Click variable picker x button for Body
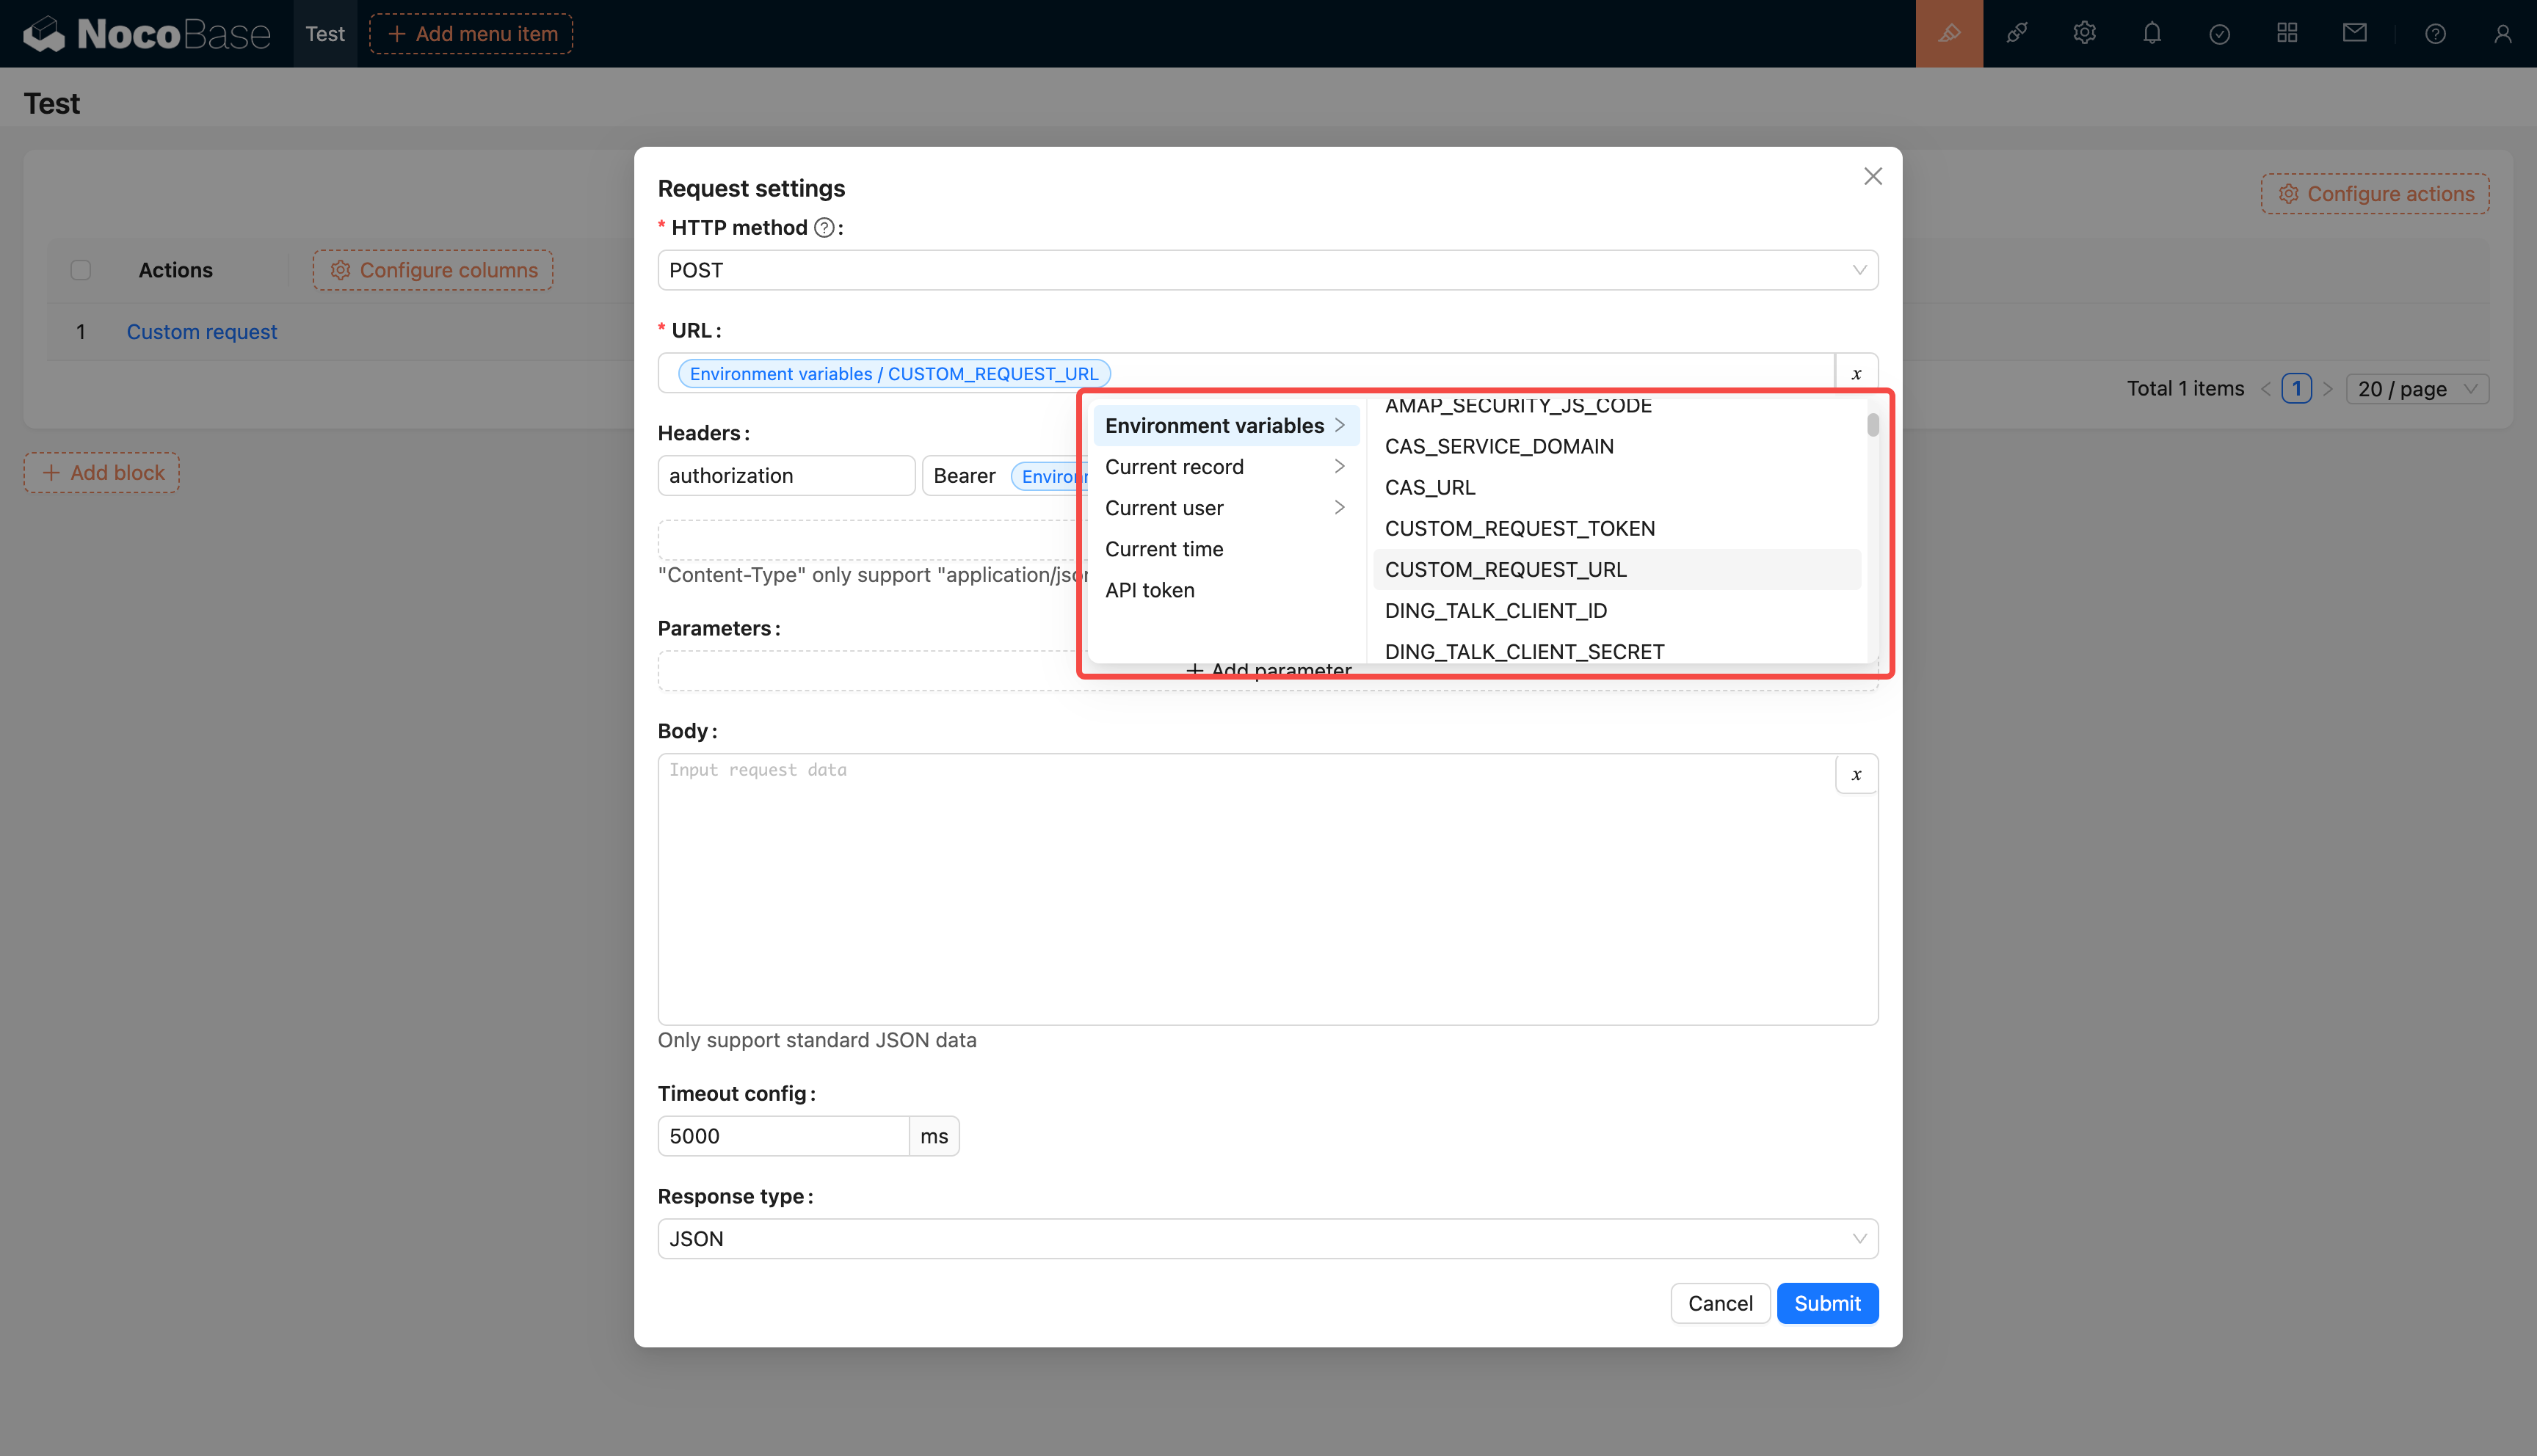2537x1456 pixels. point(1856,774)
